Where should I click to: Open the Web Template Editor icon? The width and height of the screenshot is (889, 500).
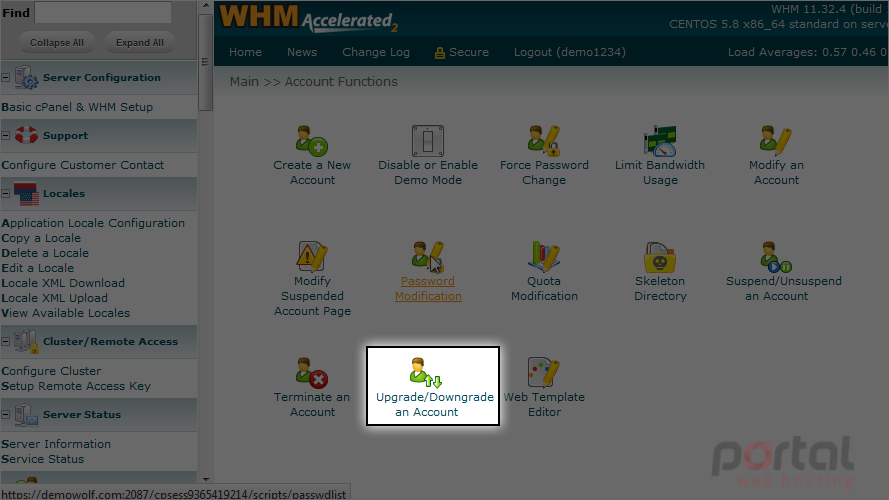pyautogui.click(x=544, y=372)
